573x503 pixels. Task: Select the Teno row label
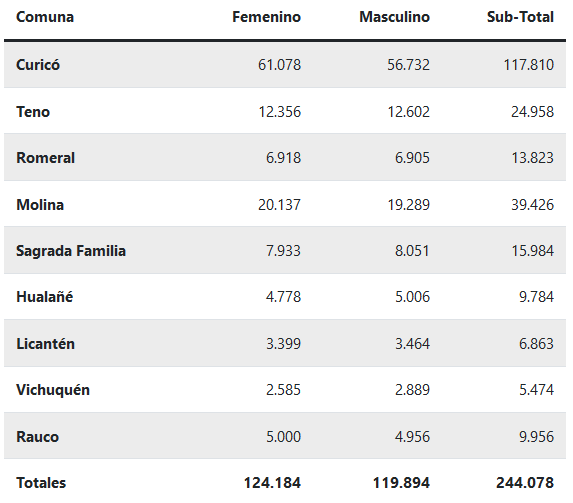33,111
